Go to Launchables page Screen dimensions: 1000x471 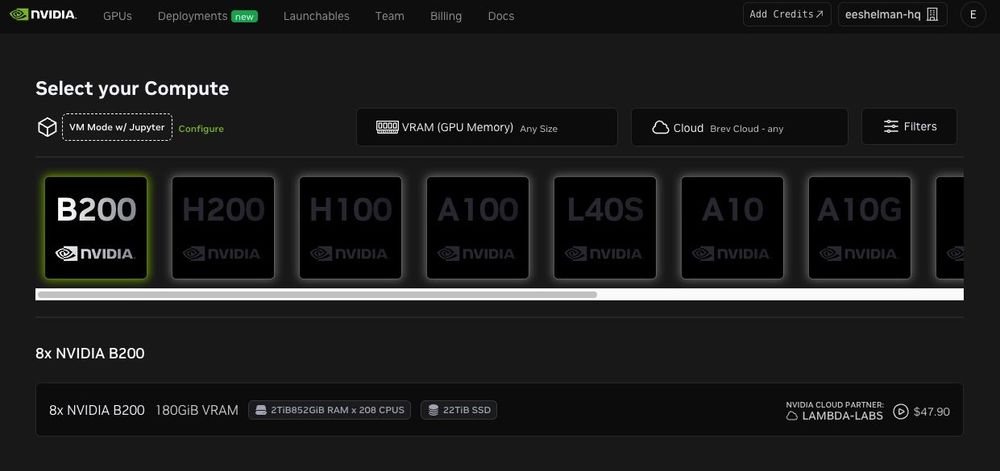coord(316,16)
